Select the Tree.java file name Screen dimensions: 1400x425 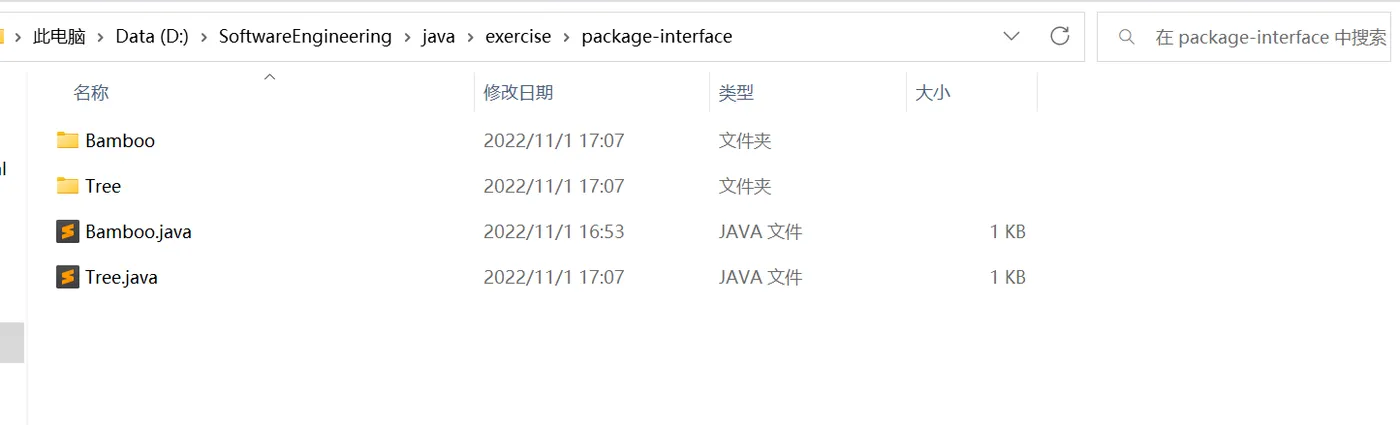click(x=121, y=277)
